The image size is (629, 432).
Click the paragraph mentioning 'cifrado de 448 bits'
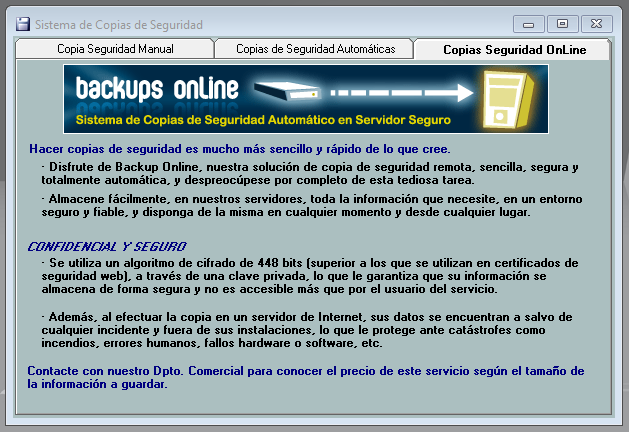pos(310,276)
